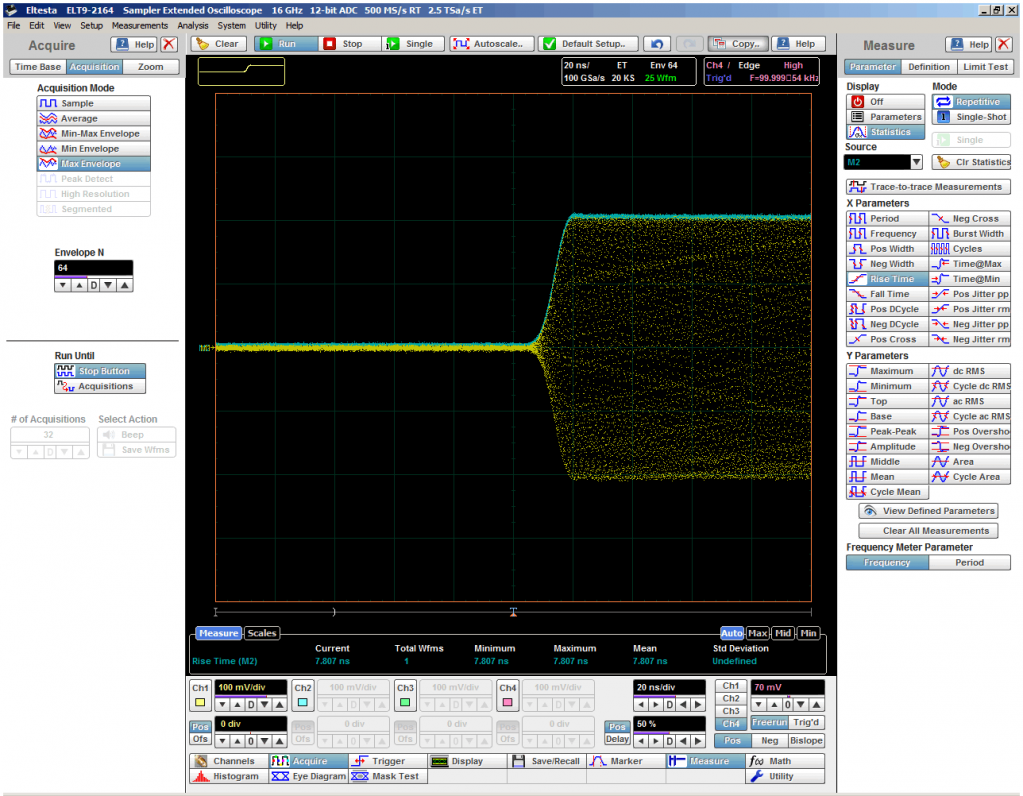1023x796 pixels.
Task: Open the Mask Test panel
Action: coord(387,776)
